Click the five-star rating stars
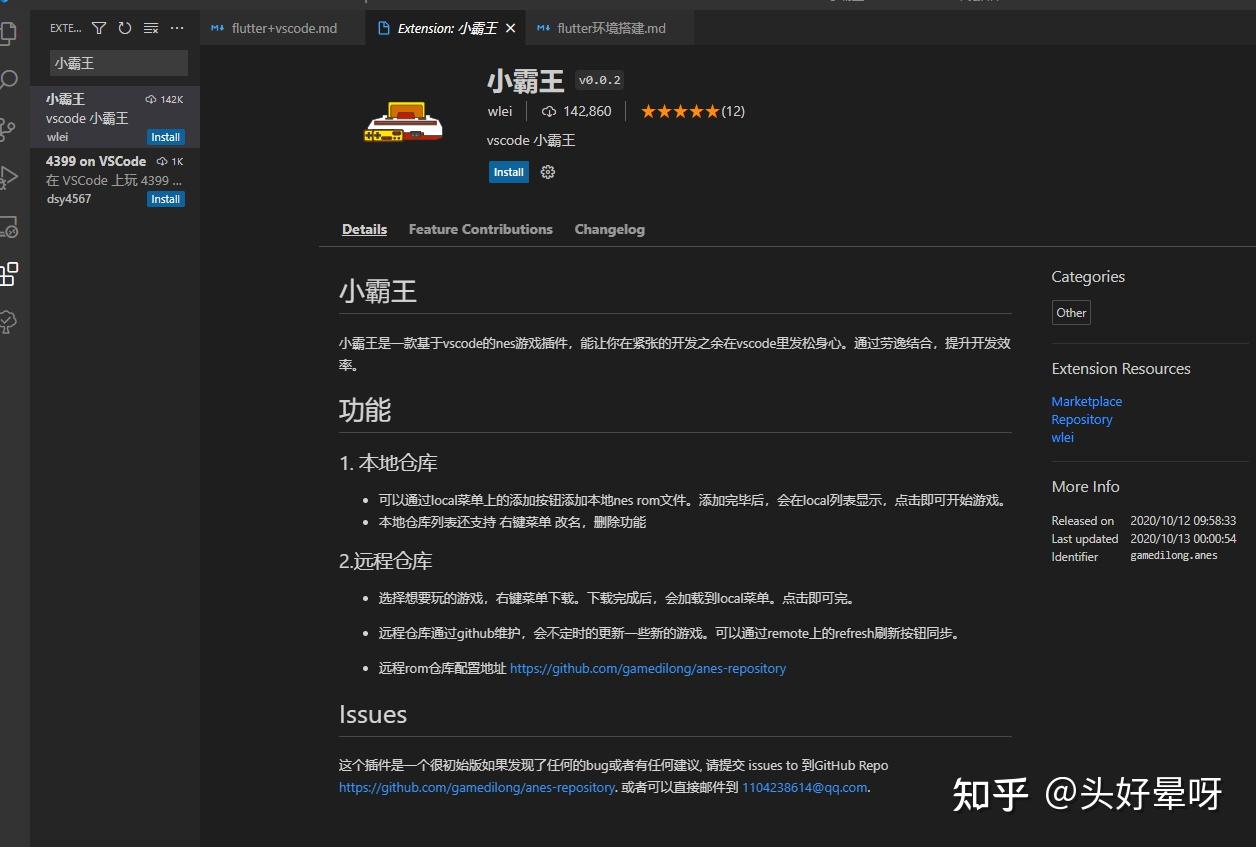Viewport: 1256px width, 847px height. point(680,111)
